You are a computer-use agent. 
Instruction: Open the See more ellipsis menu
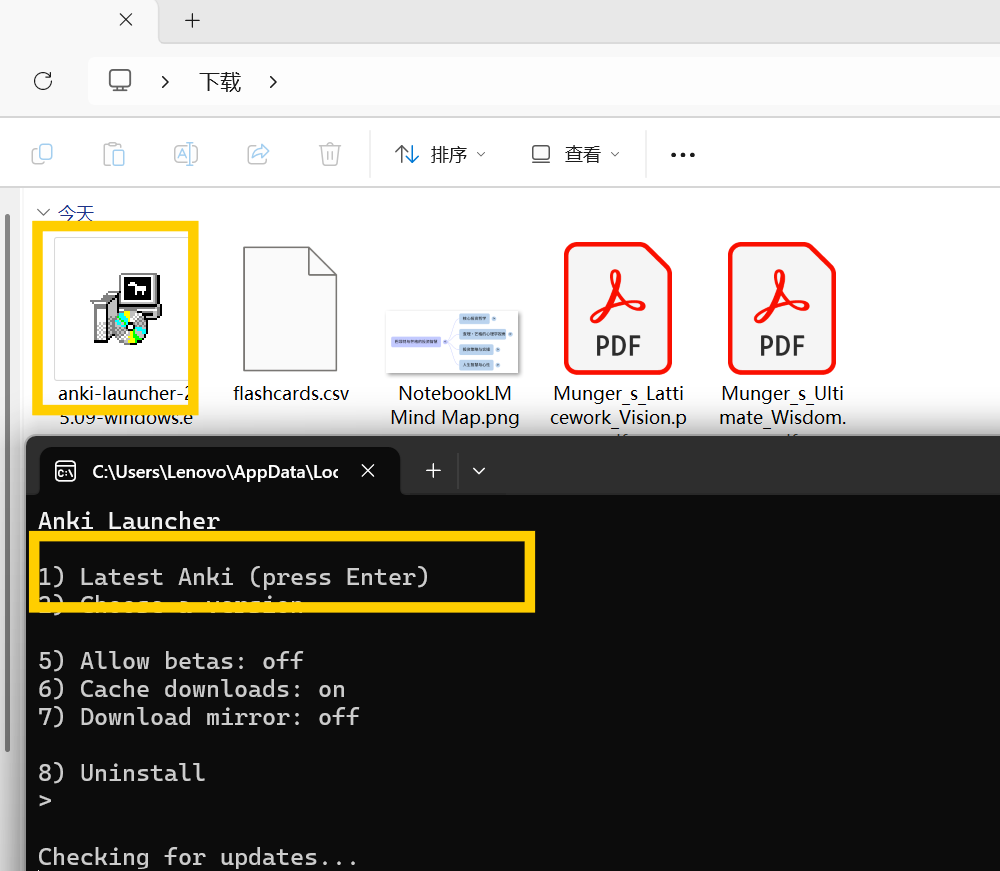[682, 154]
